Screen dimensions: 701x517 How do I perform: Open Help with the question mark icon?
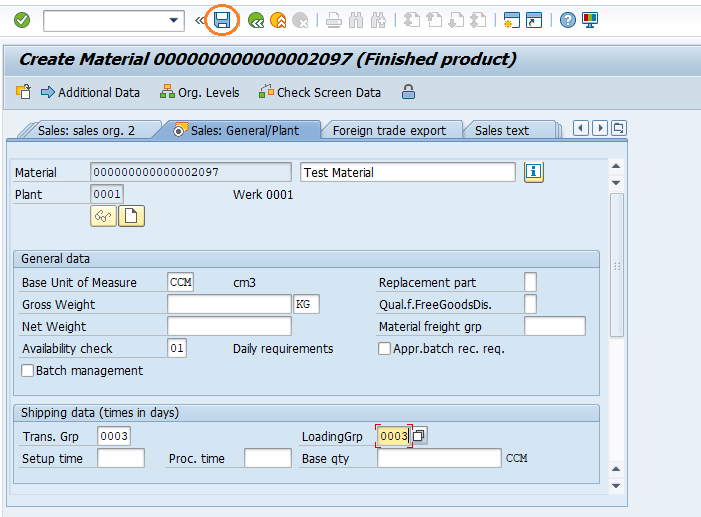568,21
